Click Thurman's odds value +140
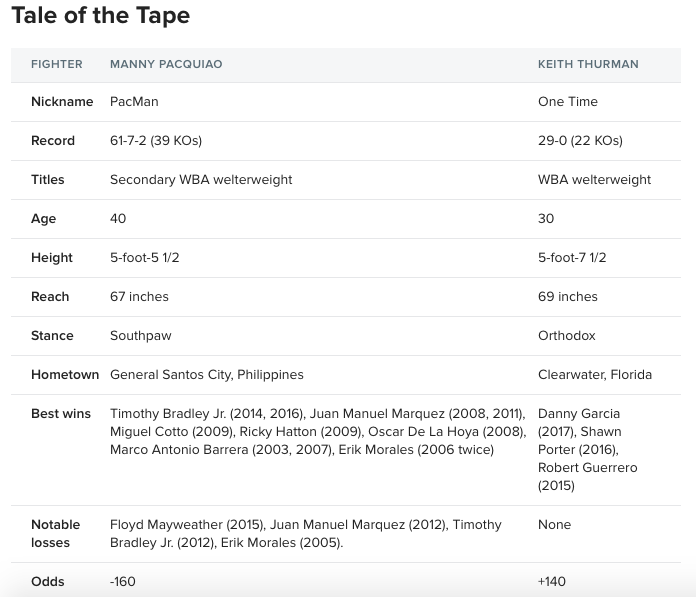This screenshot has width=696, height=597. (x=552, y=581)
